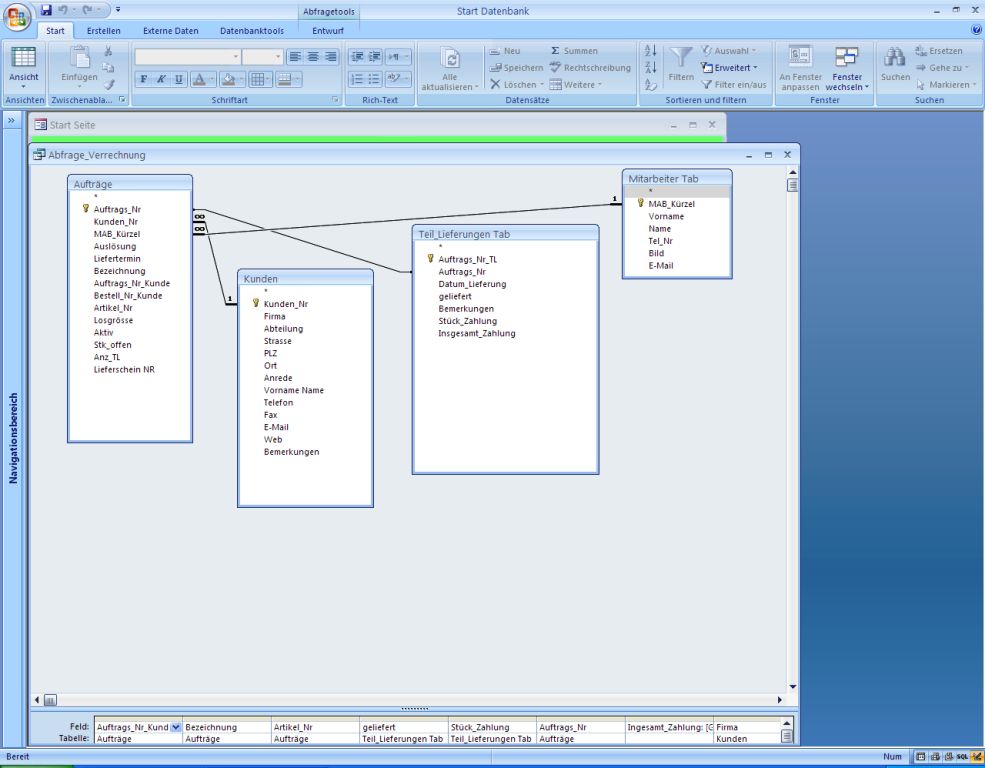Click the increase indent icon in Rich-Text
The image size is (985, 768).
click(x=374, y=57)
